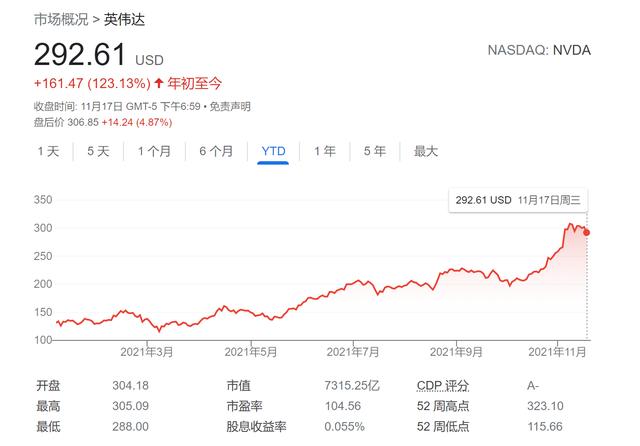Click the 最低 value 288.00
640x446 pixels.
pos(131,427)
